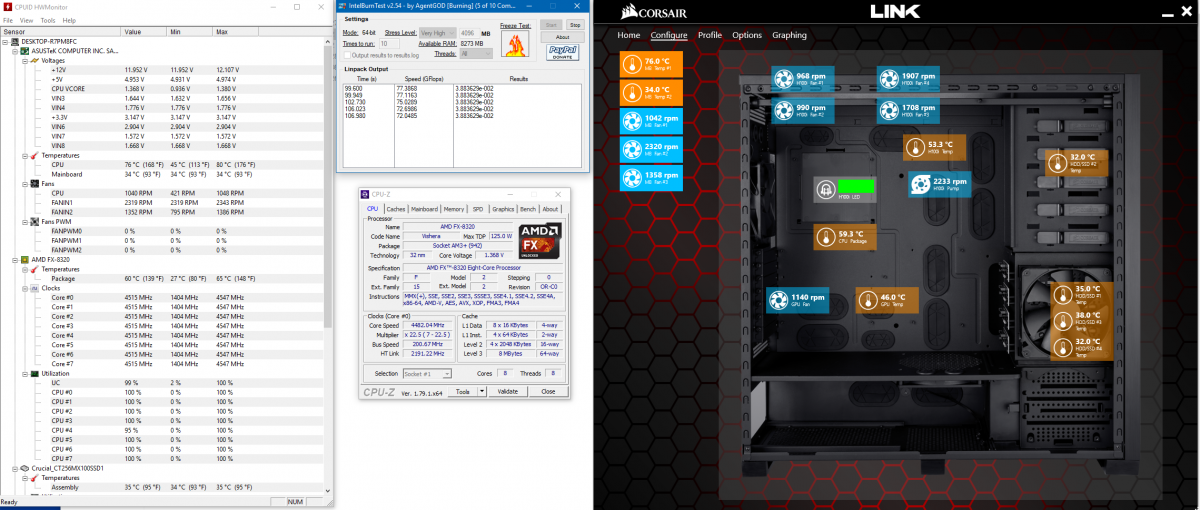
Task: Switch to the Caches tab in CPU-Z
Action: click(x=397, y=209)
